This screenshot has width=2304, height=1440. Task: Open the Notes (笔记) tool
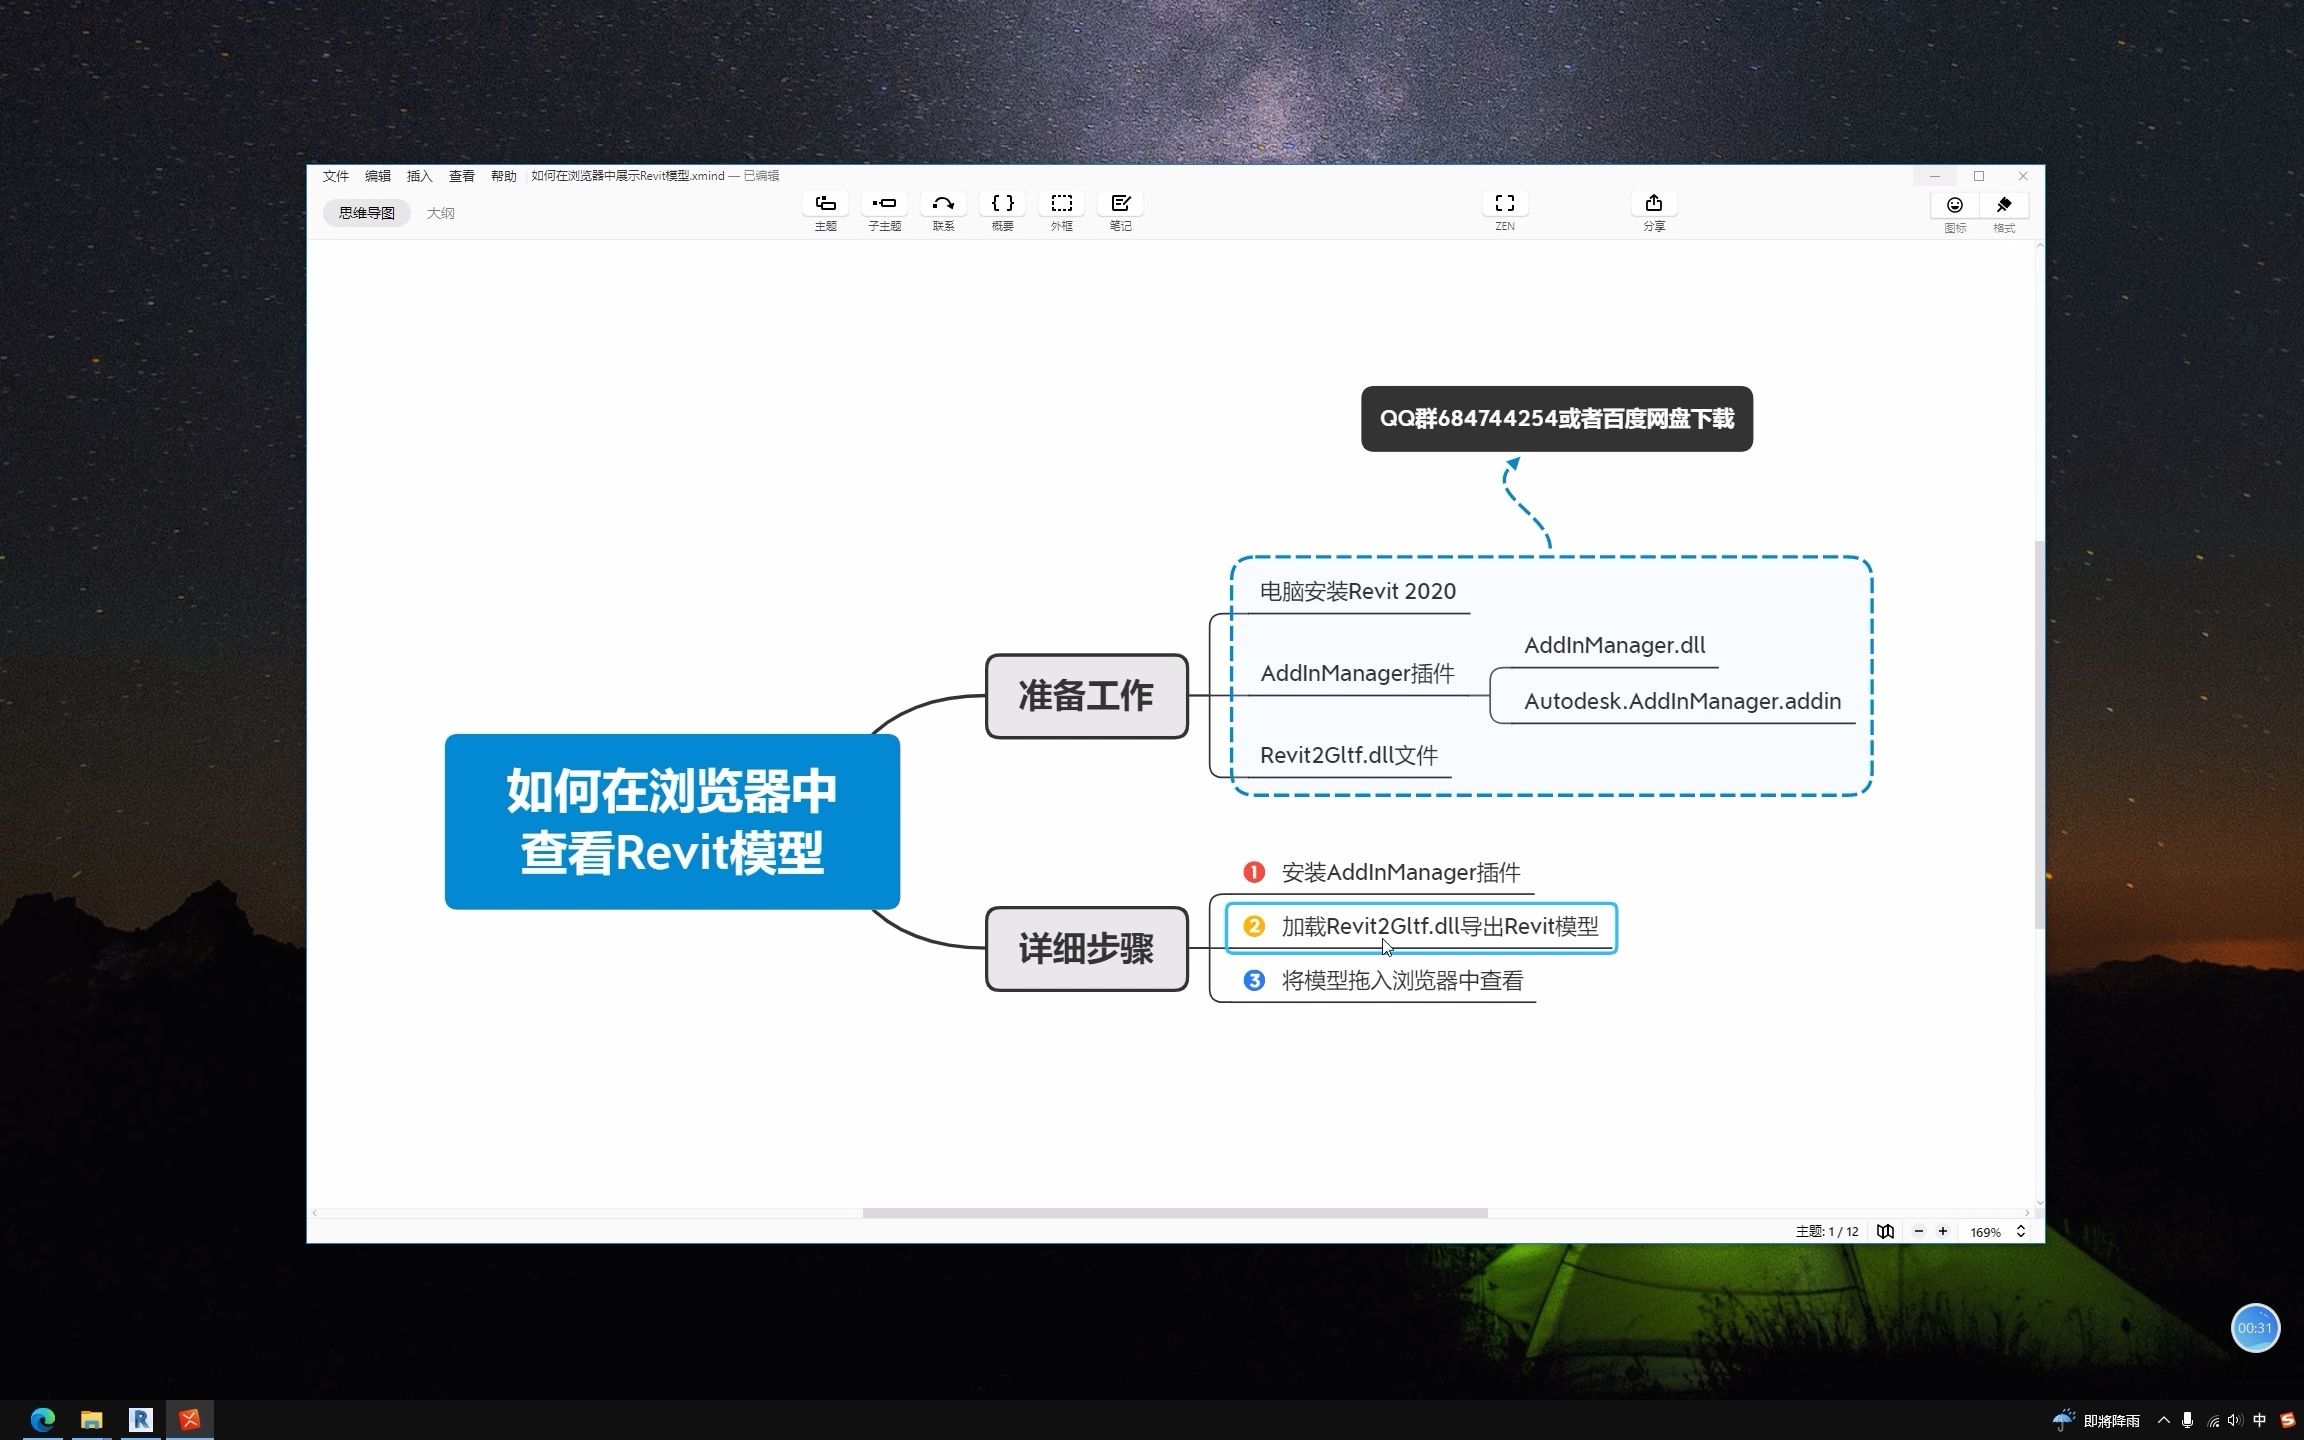pos(1120,204)
